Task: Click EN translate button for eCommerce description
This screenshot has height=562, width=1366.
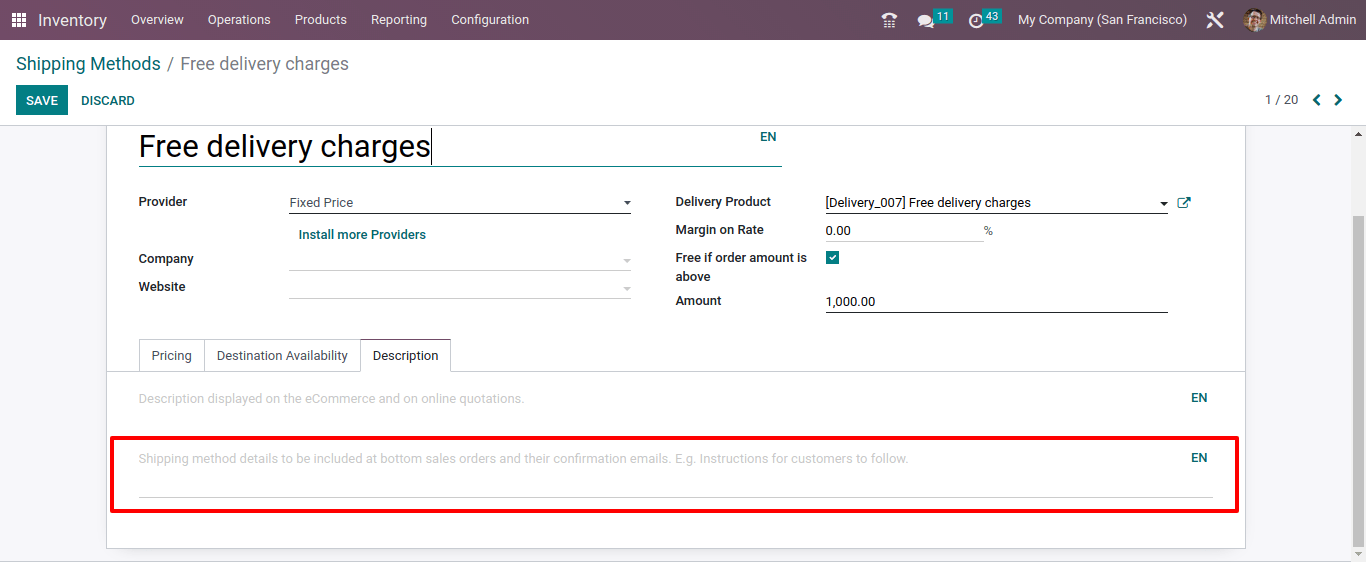Action: pyautogui.click(x=1199, y=398)
